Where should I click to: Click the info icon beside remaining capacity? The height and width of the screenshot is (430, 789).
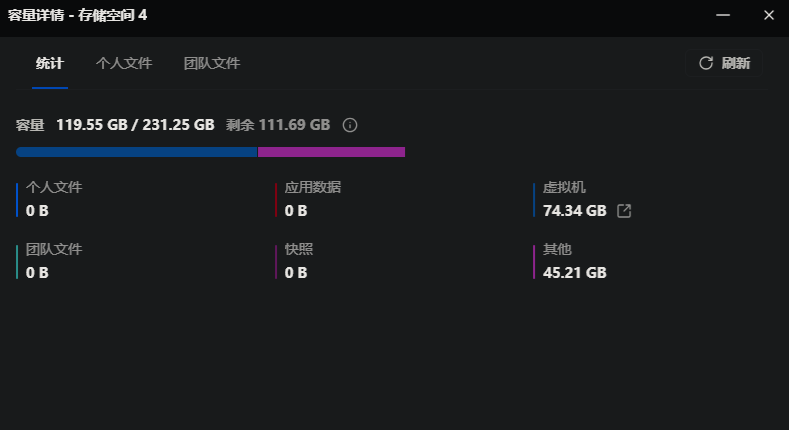[x=350, y=125]
